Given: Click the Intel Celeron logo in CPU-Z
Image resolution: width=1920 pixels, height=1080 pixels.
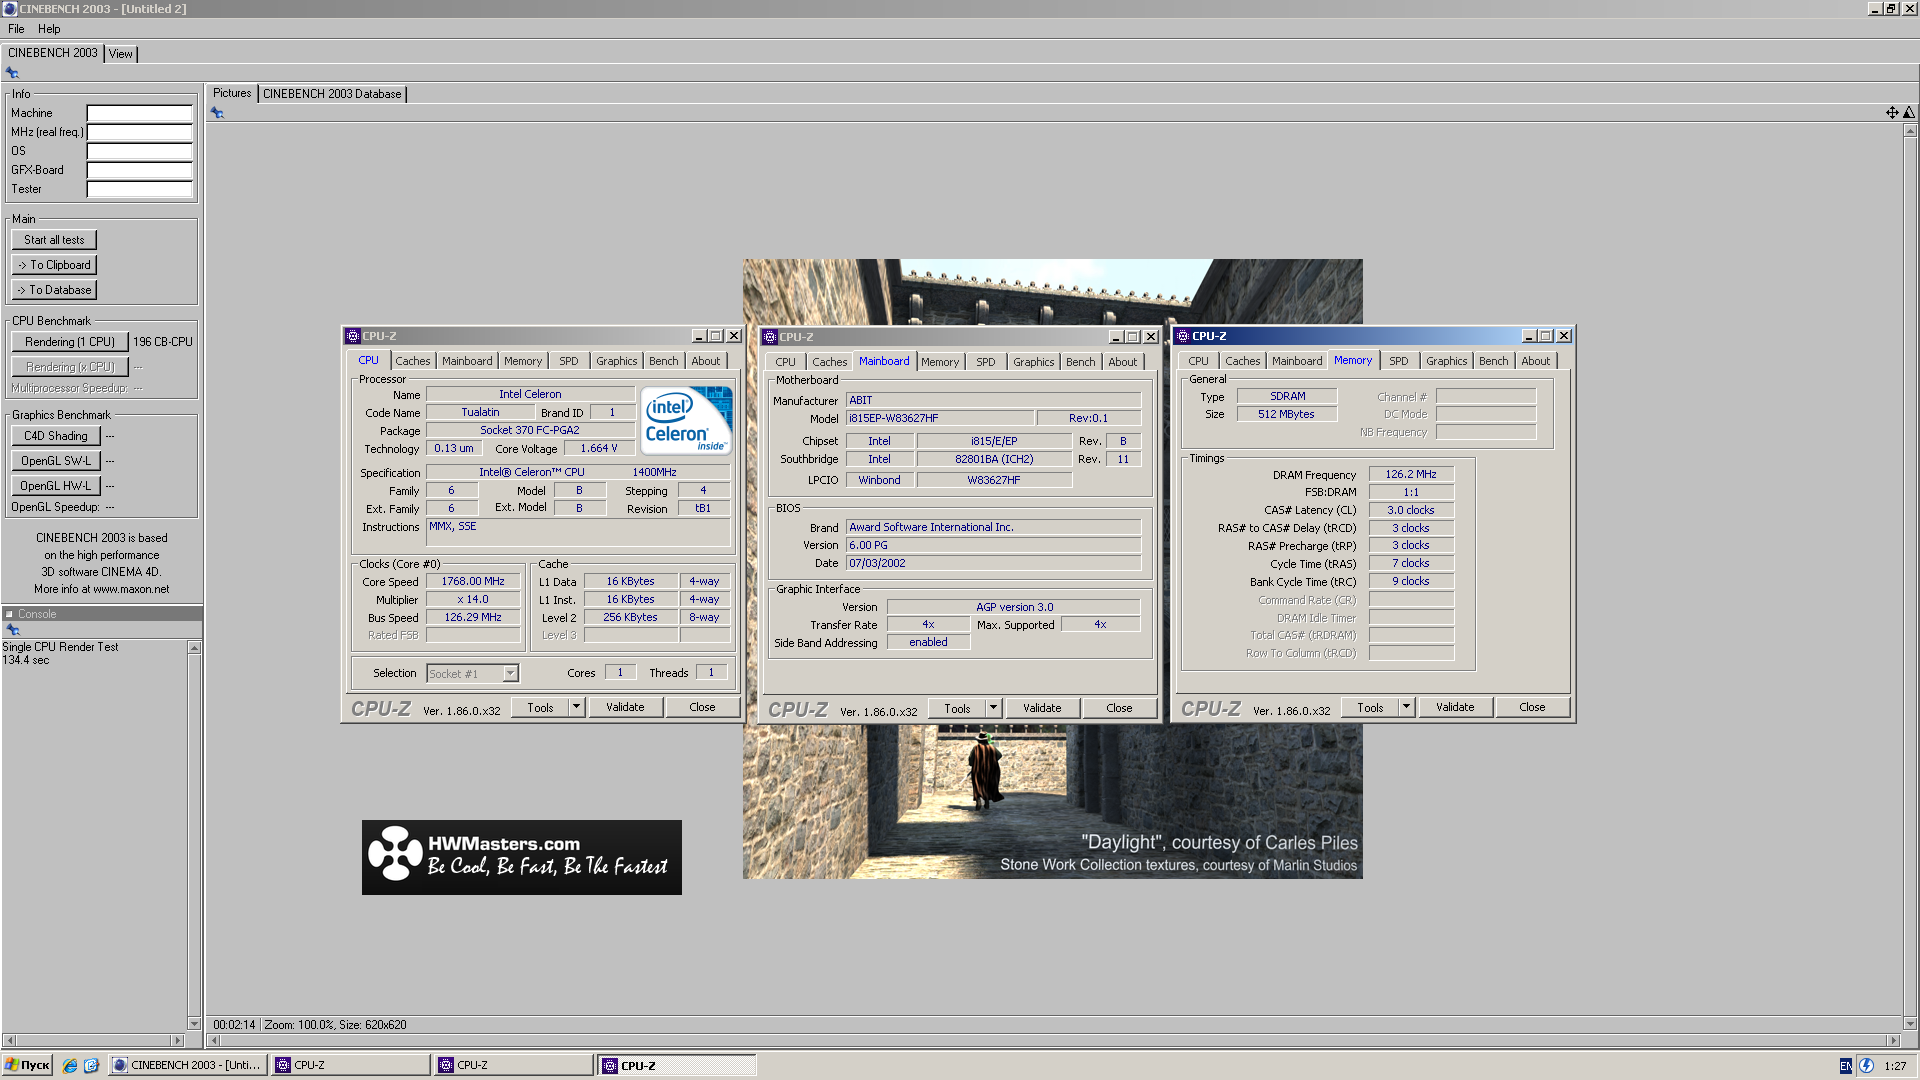Looking at the screenshot, I should tap(686, 421).
